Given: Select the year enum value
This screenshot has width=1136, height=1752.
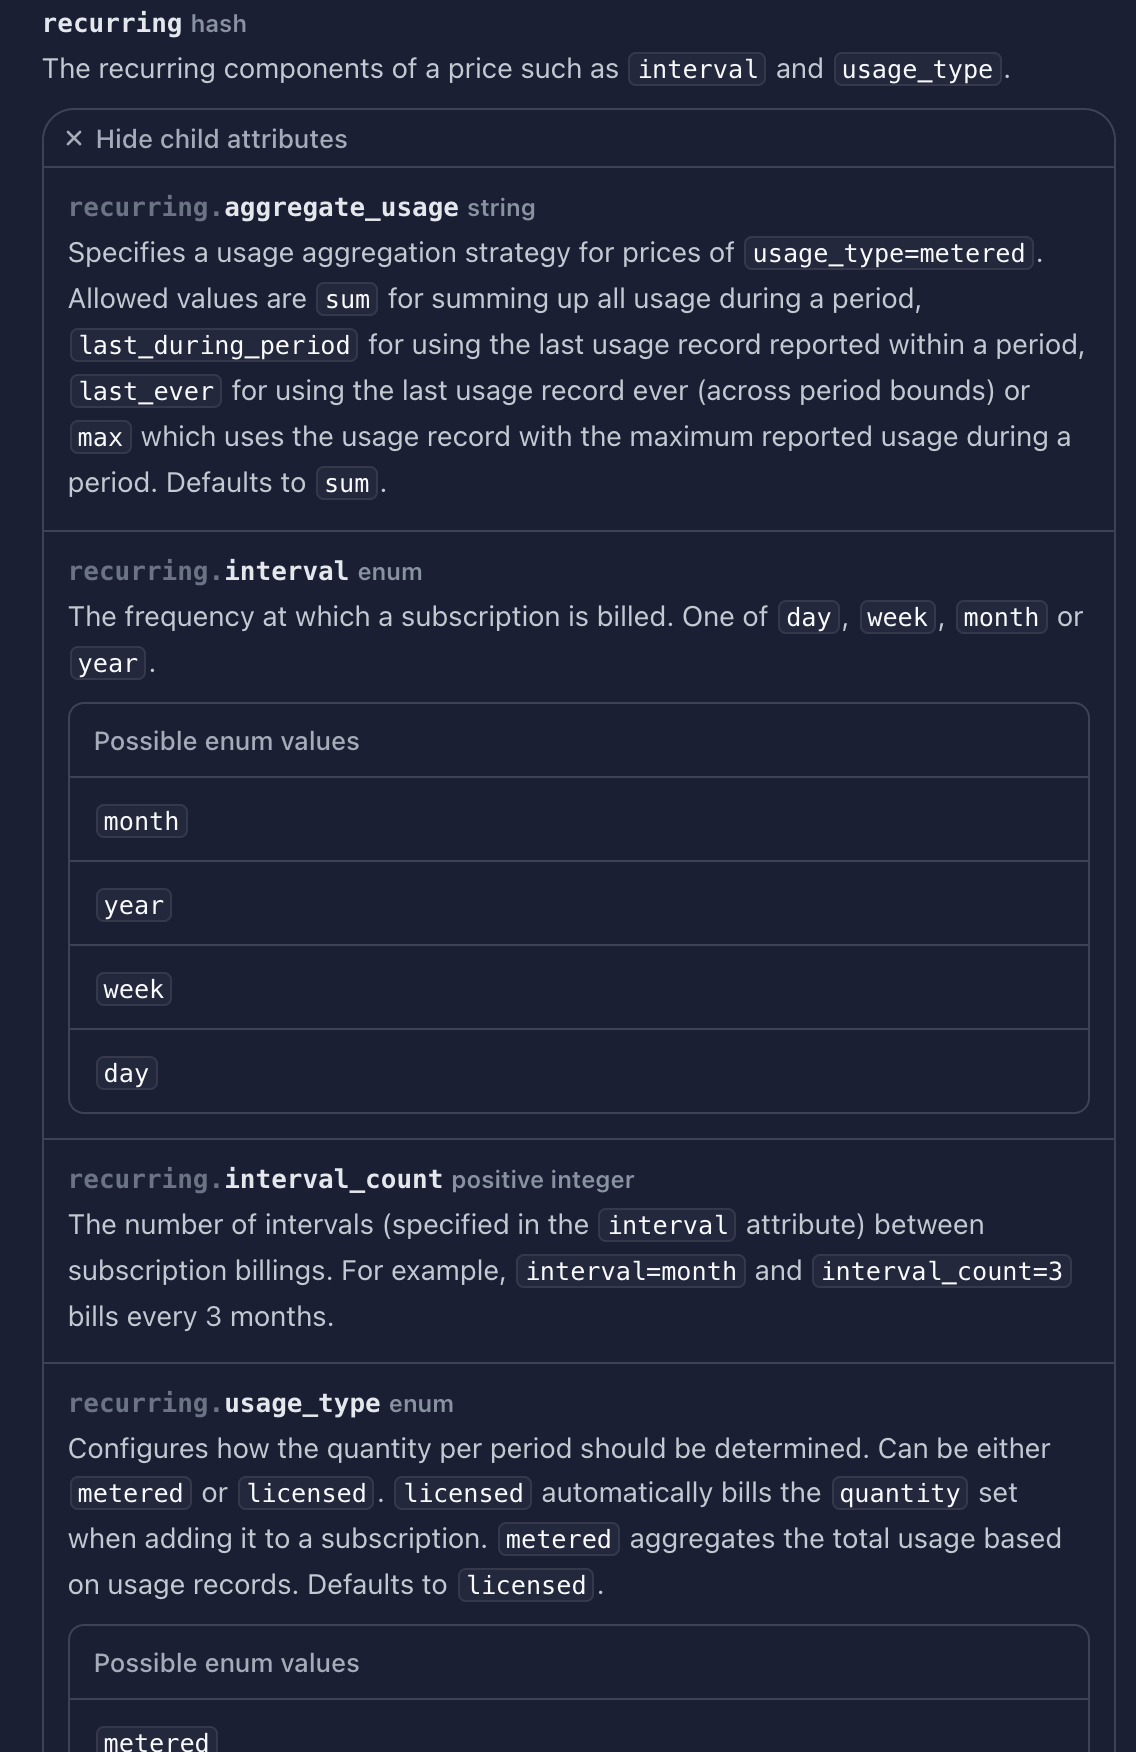Looking at the screenshot, I should pos(133,904).
